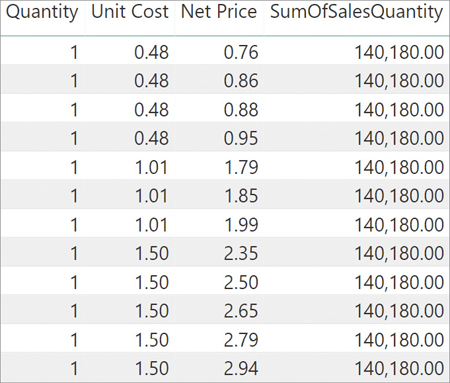Click Unit Cost in the 2.79 row
Image resolution: width=450 pixels, height=383 pixels.
point(152,340)
